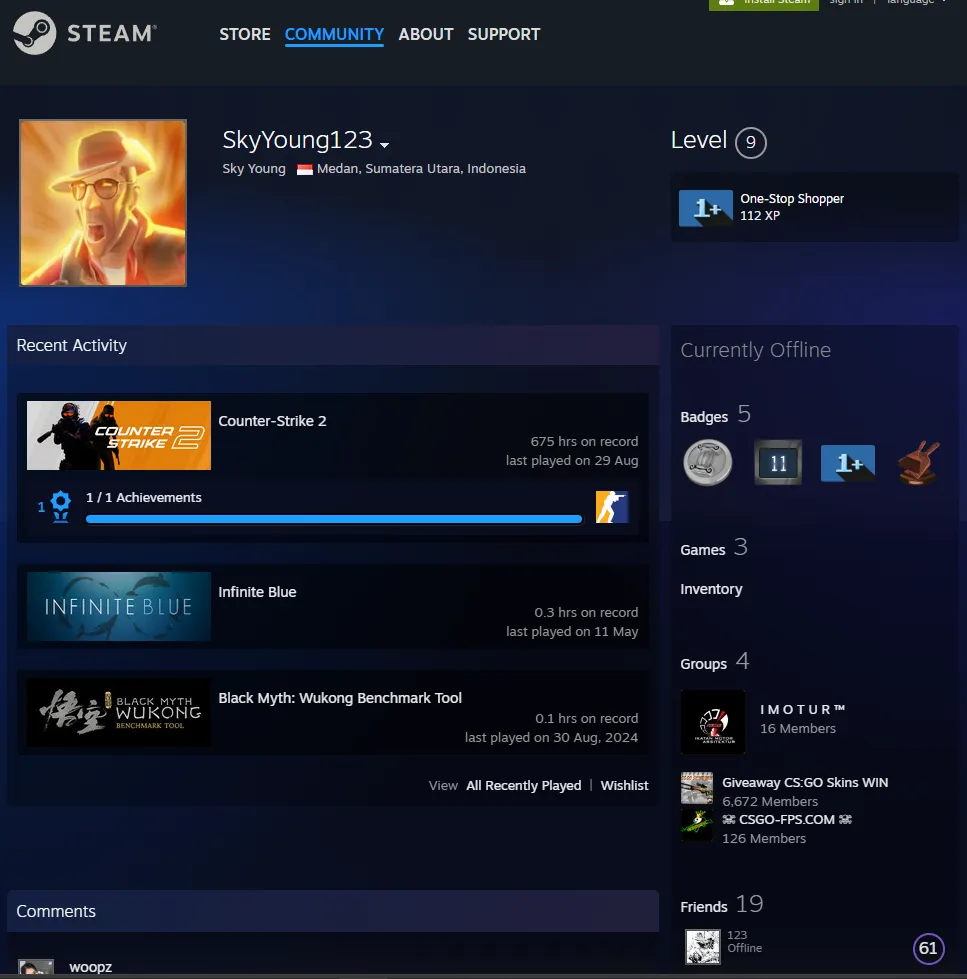Open the Black Myth: Wukong Benchmark banner
This screenshot has width=967, height=979.
[119, 712]
